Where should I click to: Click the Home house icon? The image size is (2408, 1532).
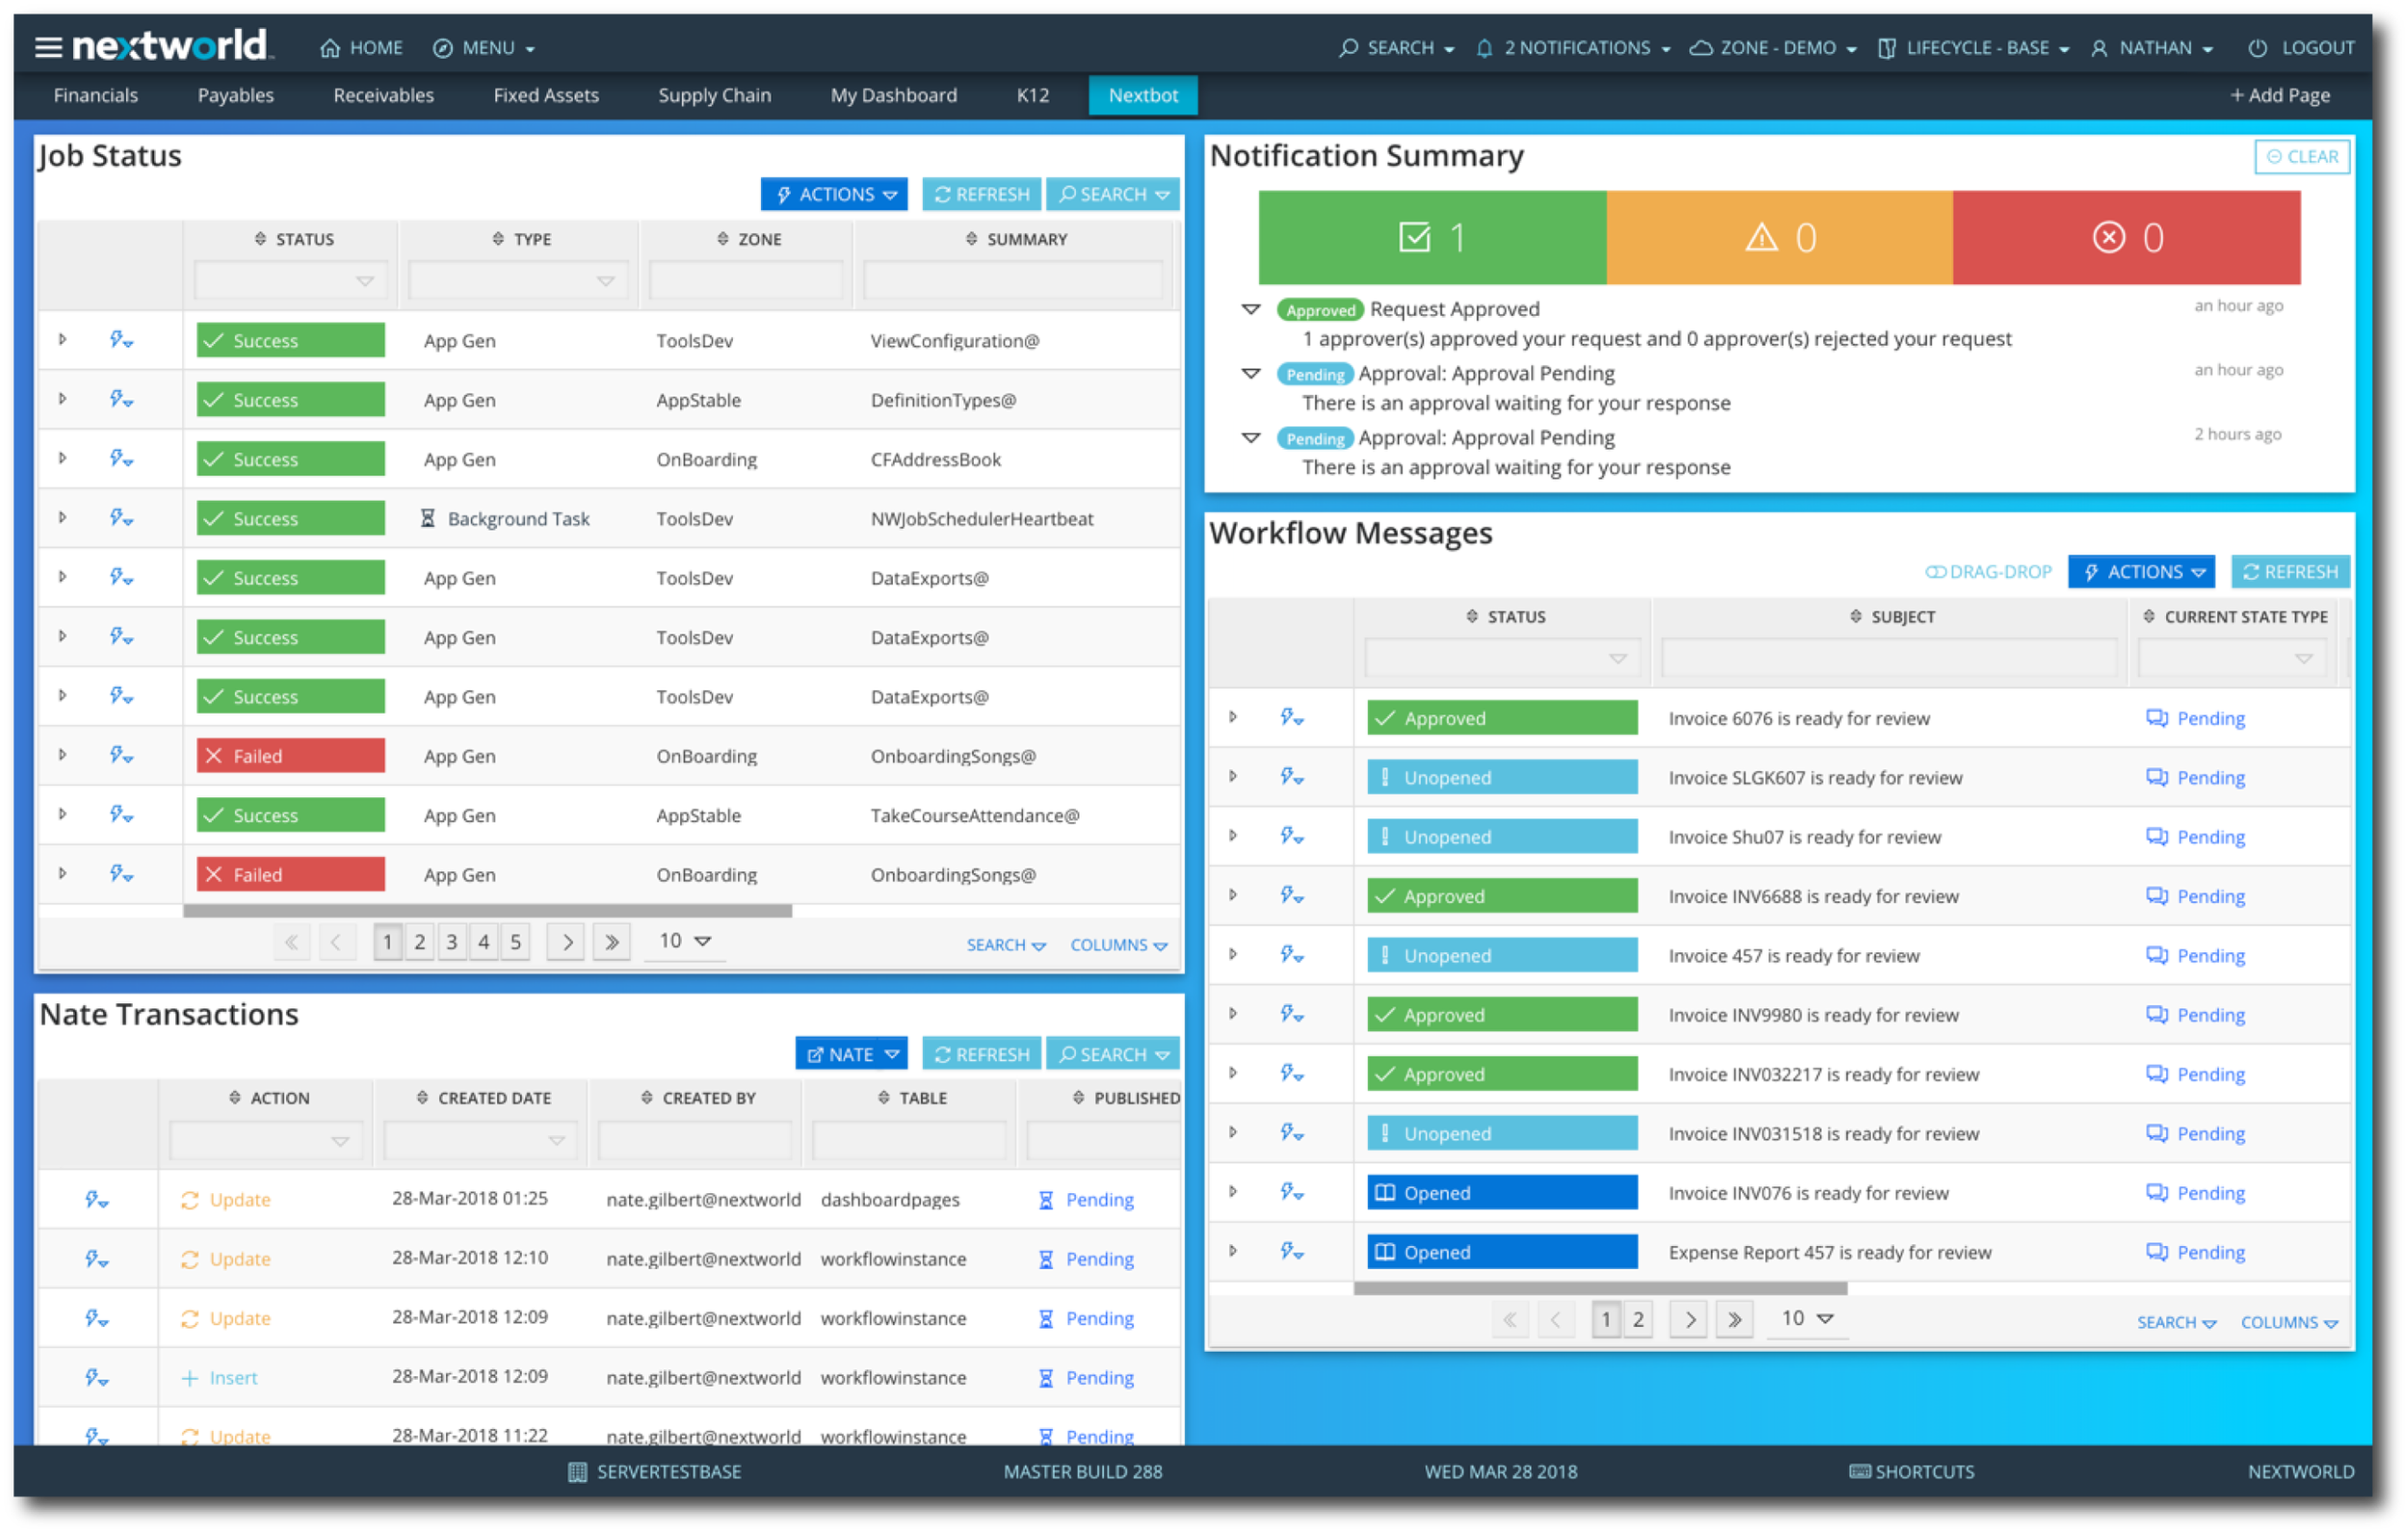330,48
